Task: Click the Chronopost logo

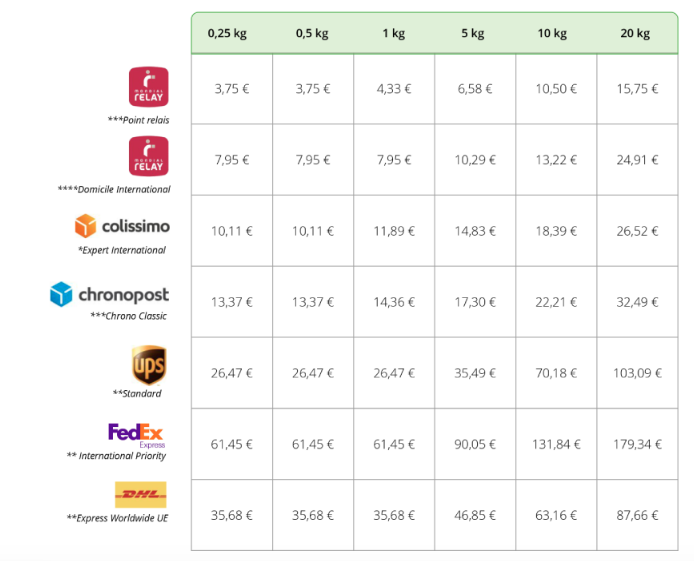Action: click(110, 295)
